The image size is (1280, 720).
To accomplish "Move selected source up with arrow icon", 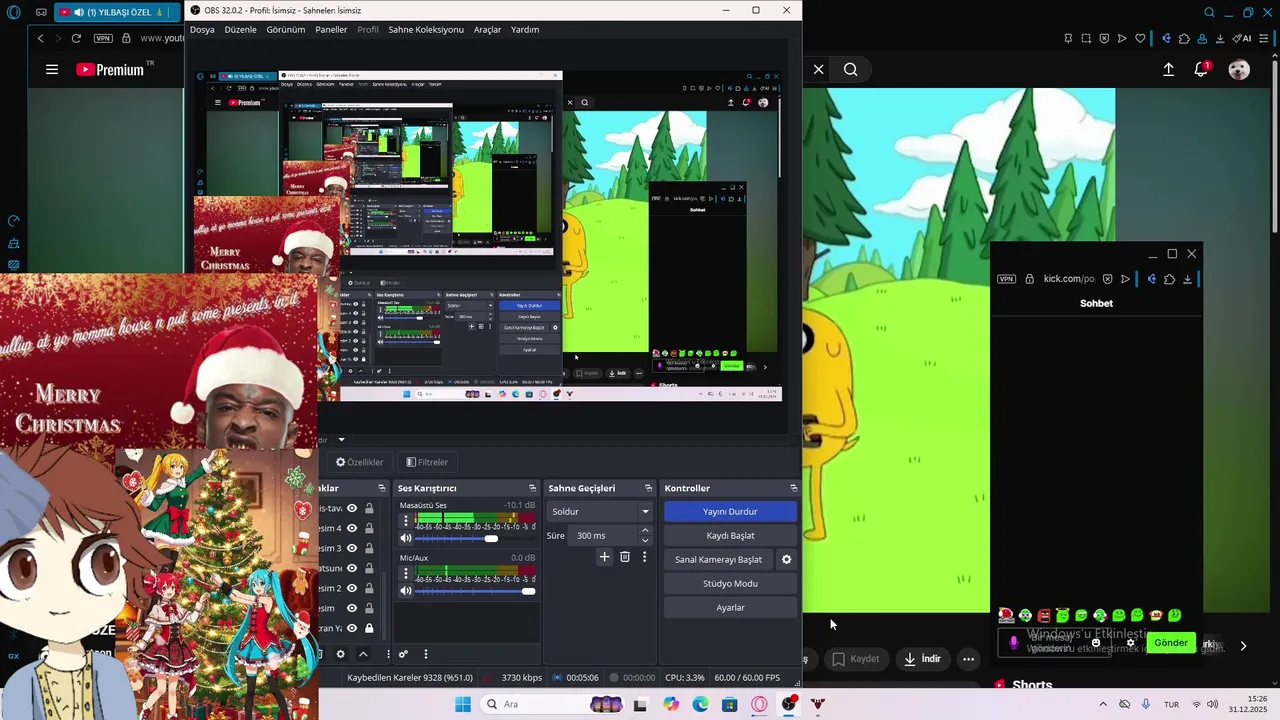I will coord(363,654).
